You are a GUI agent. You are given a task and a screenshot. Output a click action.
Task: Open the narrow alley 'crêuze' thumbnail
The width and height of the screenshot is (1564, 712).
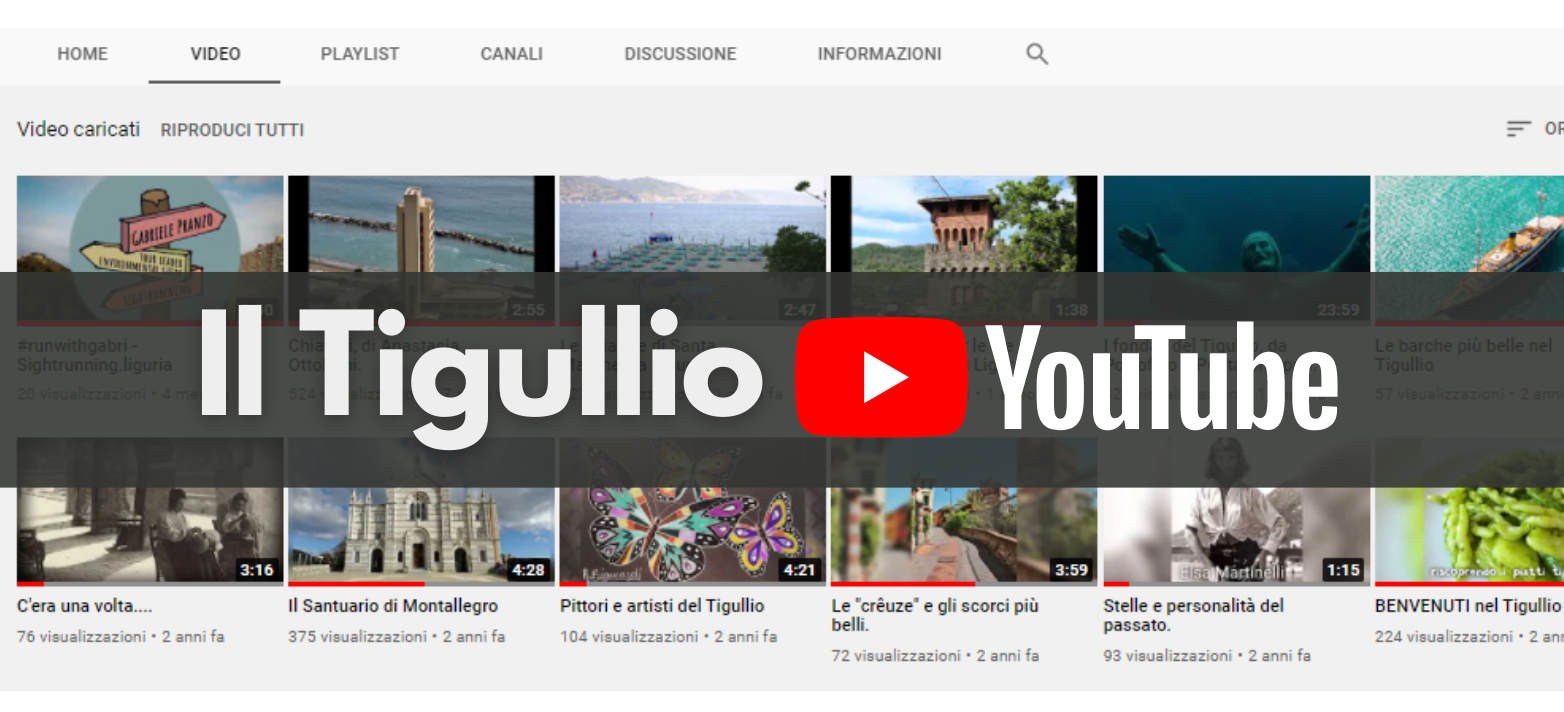pos(964,511)
